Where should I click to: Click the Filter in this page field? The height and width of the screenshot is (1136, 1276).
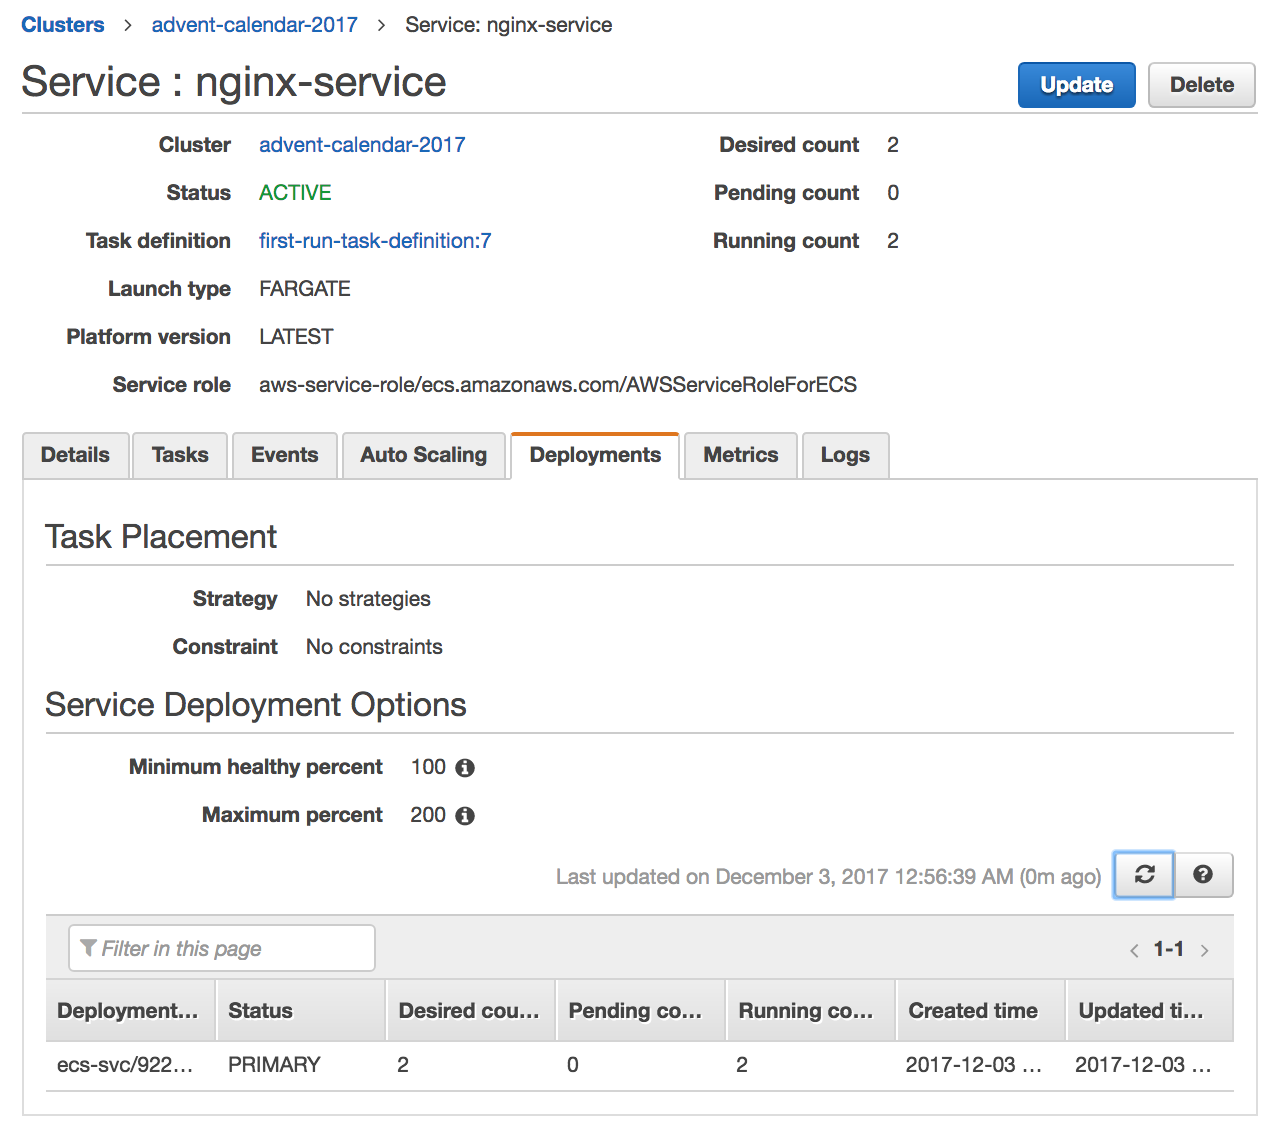point(222,948)
